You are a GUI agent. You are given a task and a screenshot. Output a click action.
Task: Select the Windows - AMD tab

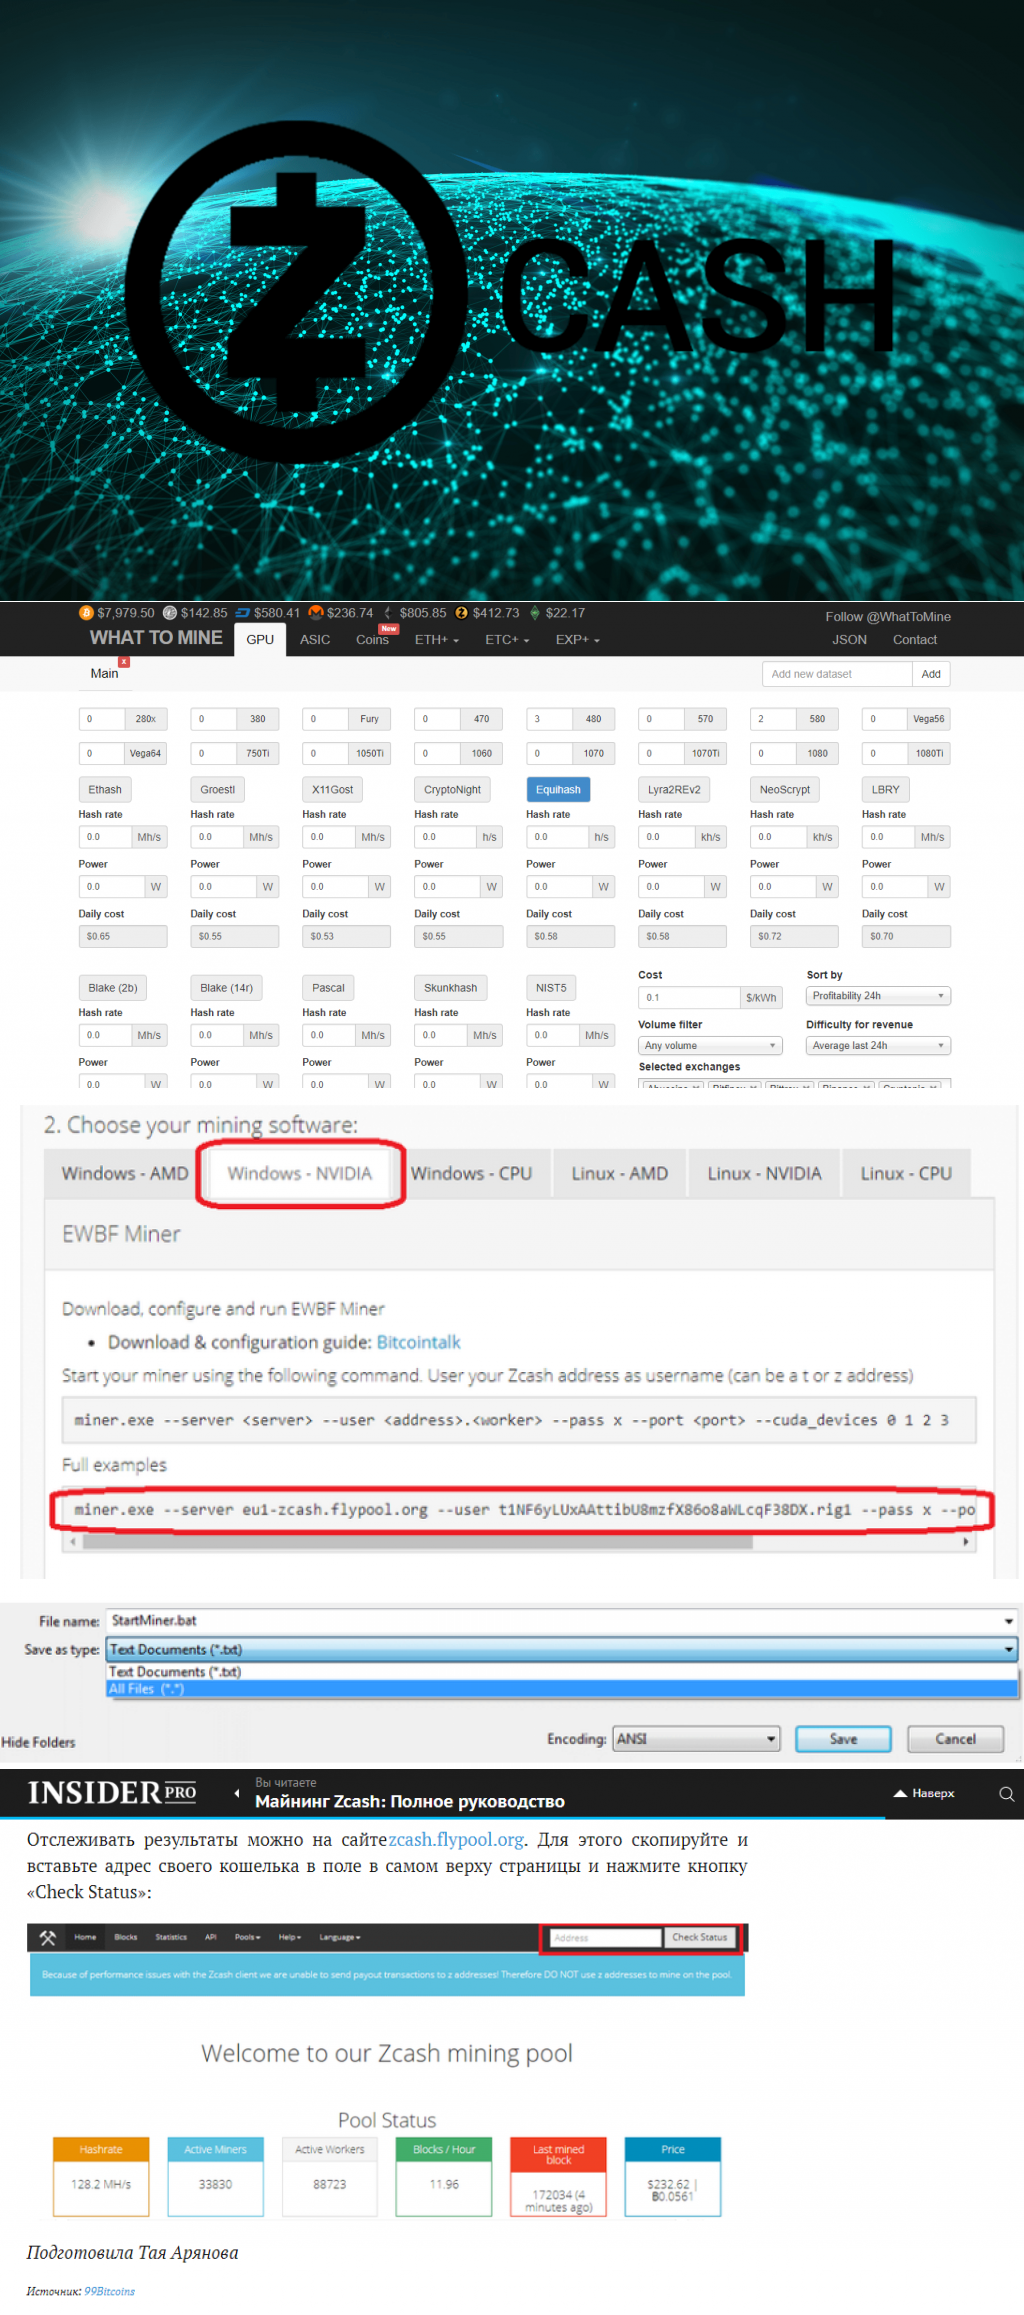(x=125, y=1173)
